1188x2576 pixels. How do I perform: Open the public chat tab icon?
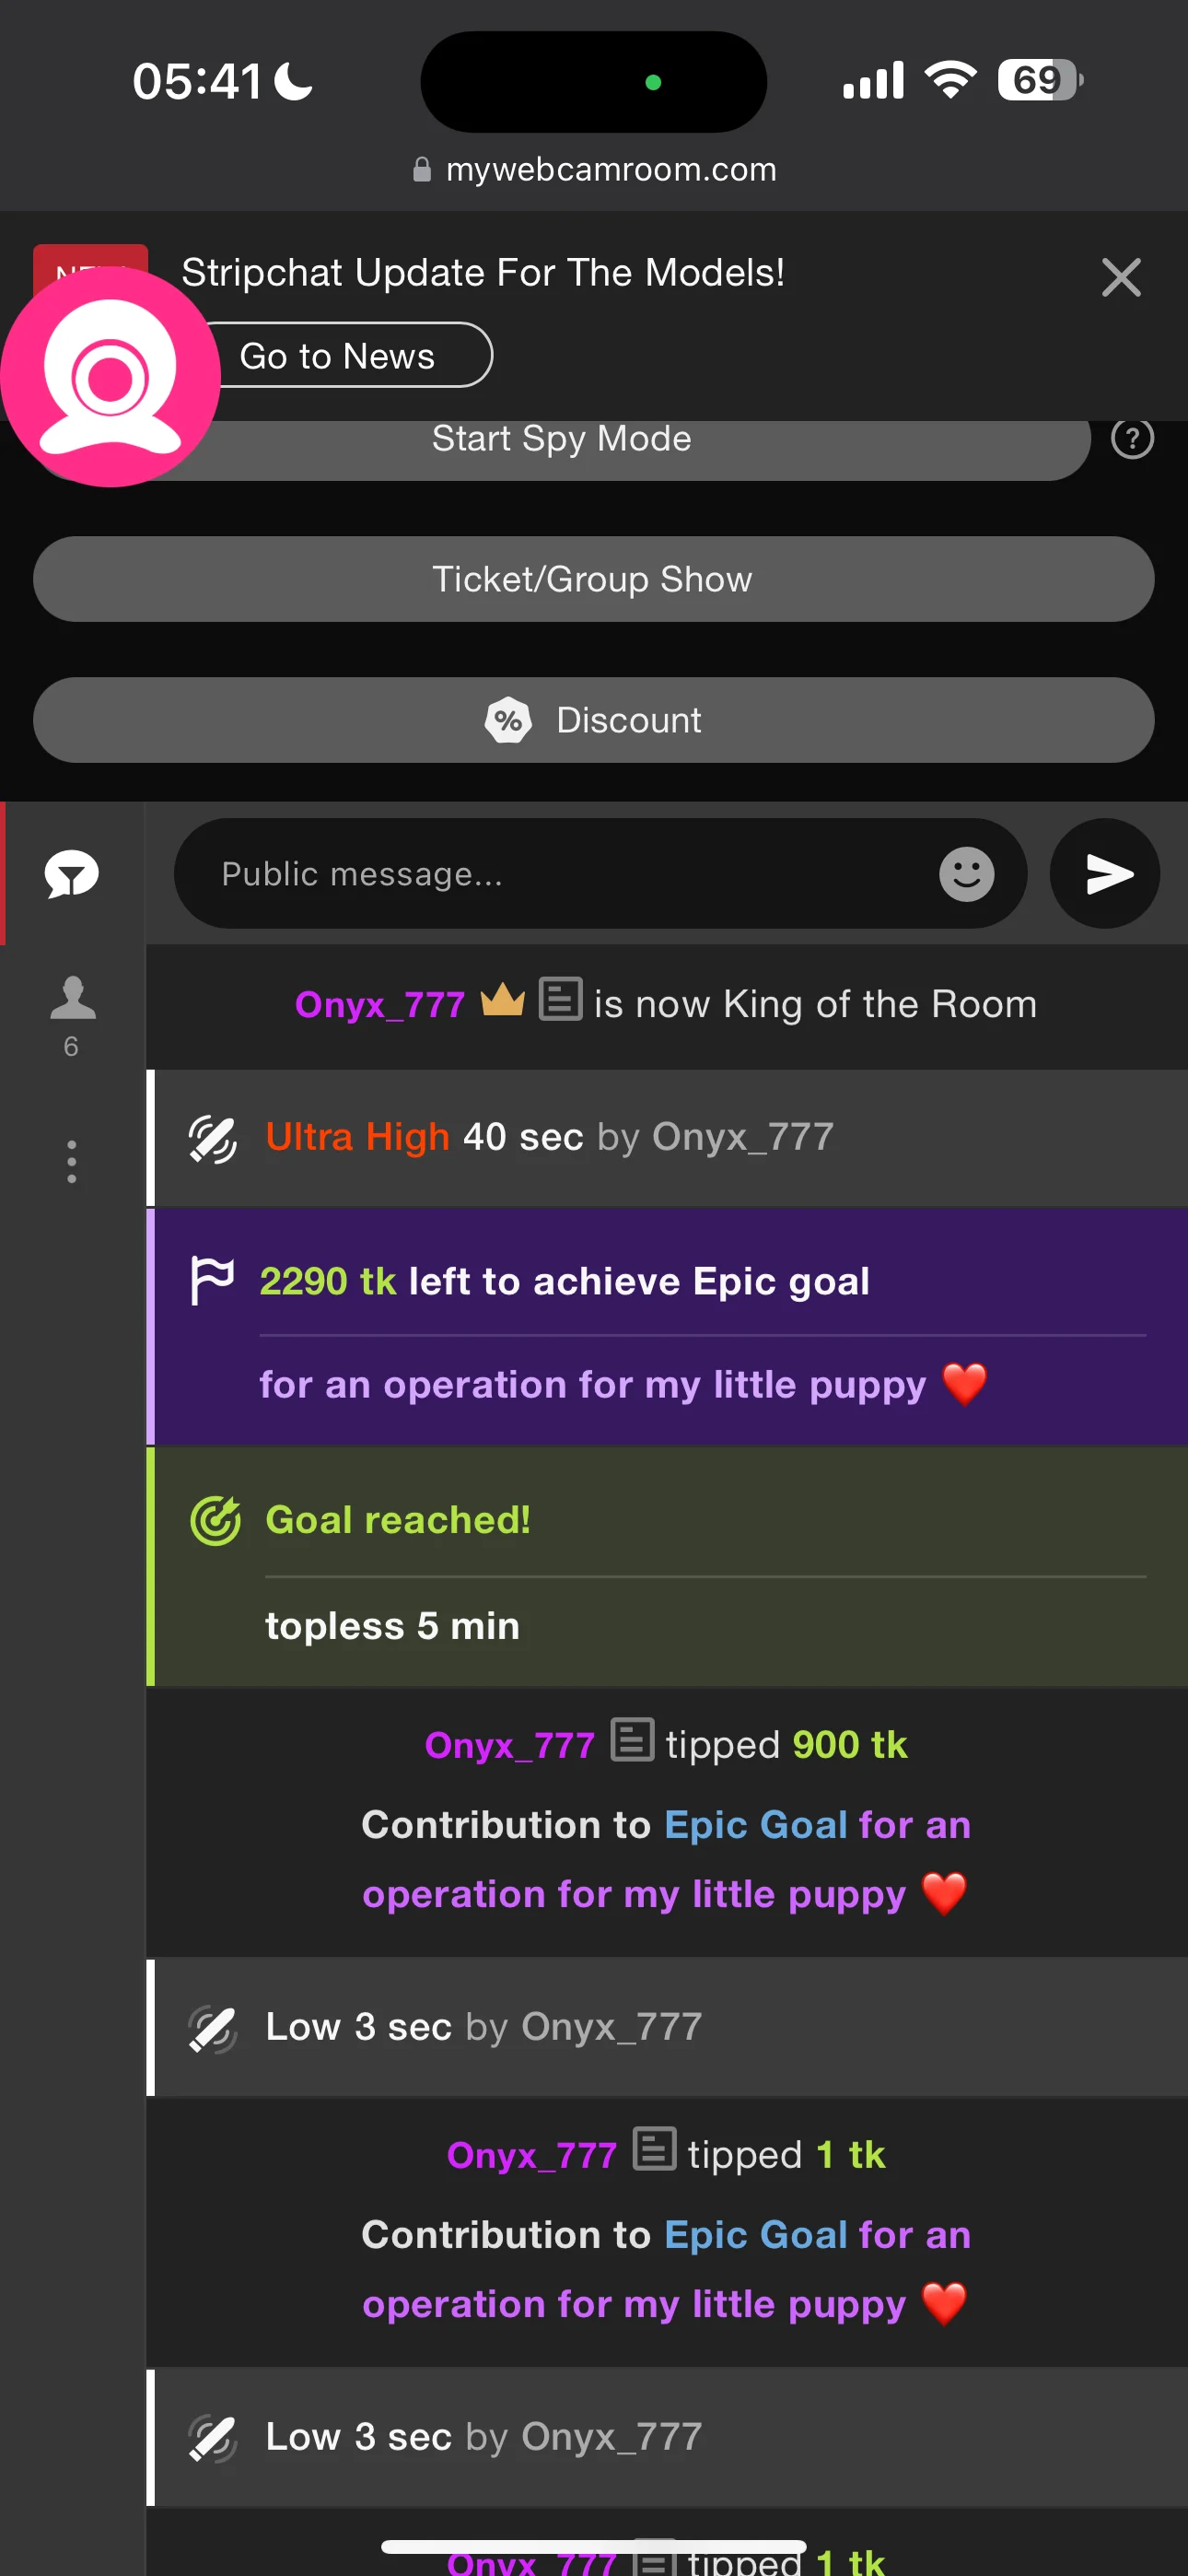[72, 874]
